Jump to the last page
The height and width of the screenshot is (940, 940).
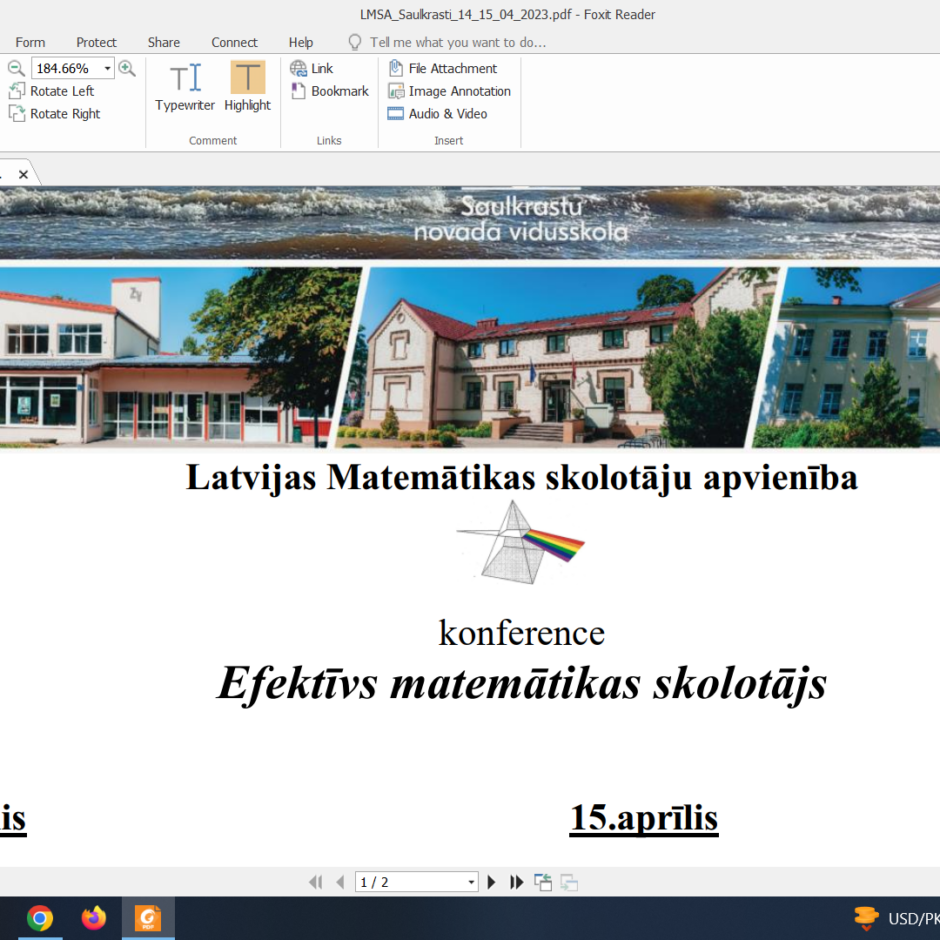point(516,882)
